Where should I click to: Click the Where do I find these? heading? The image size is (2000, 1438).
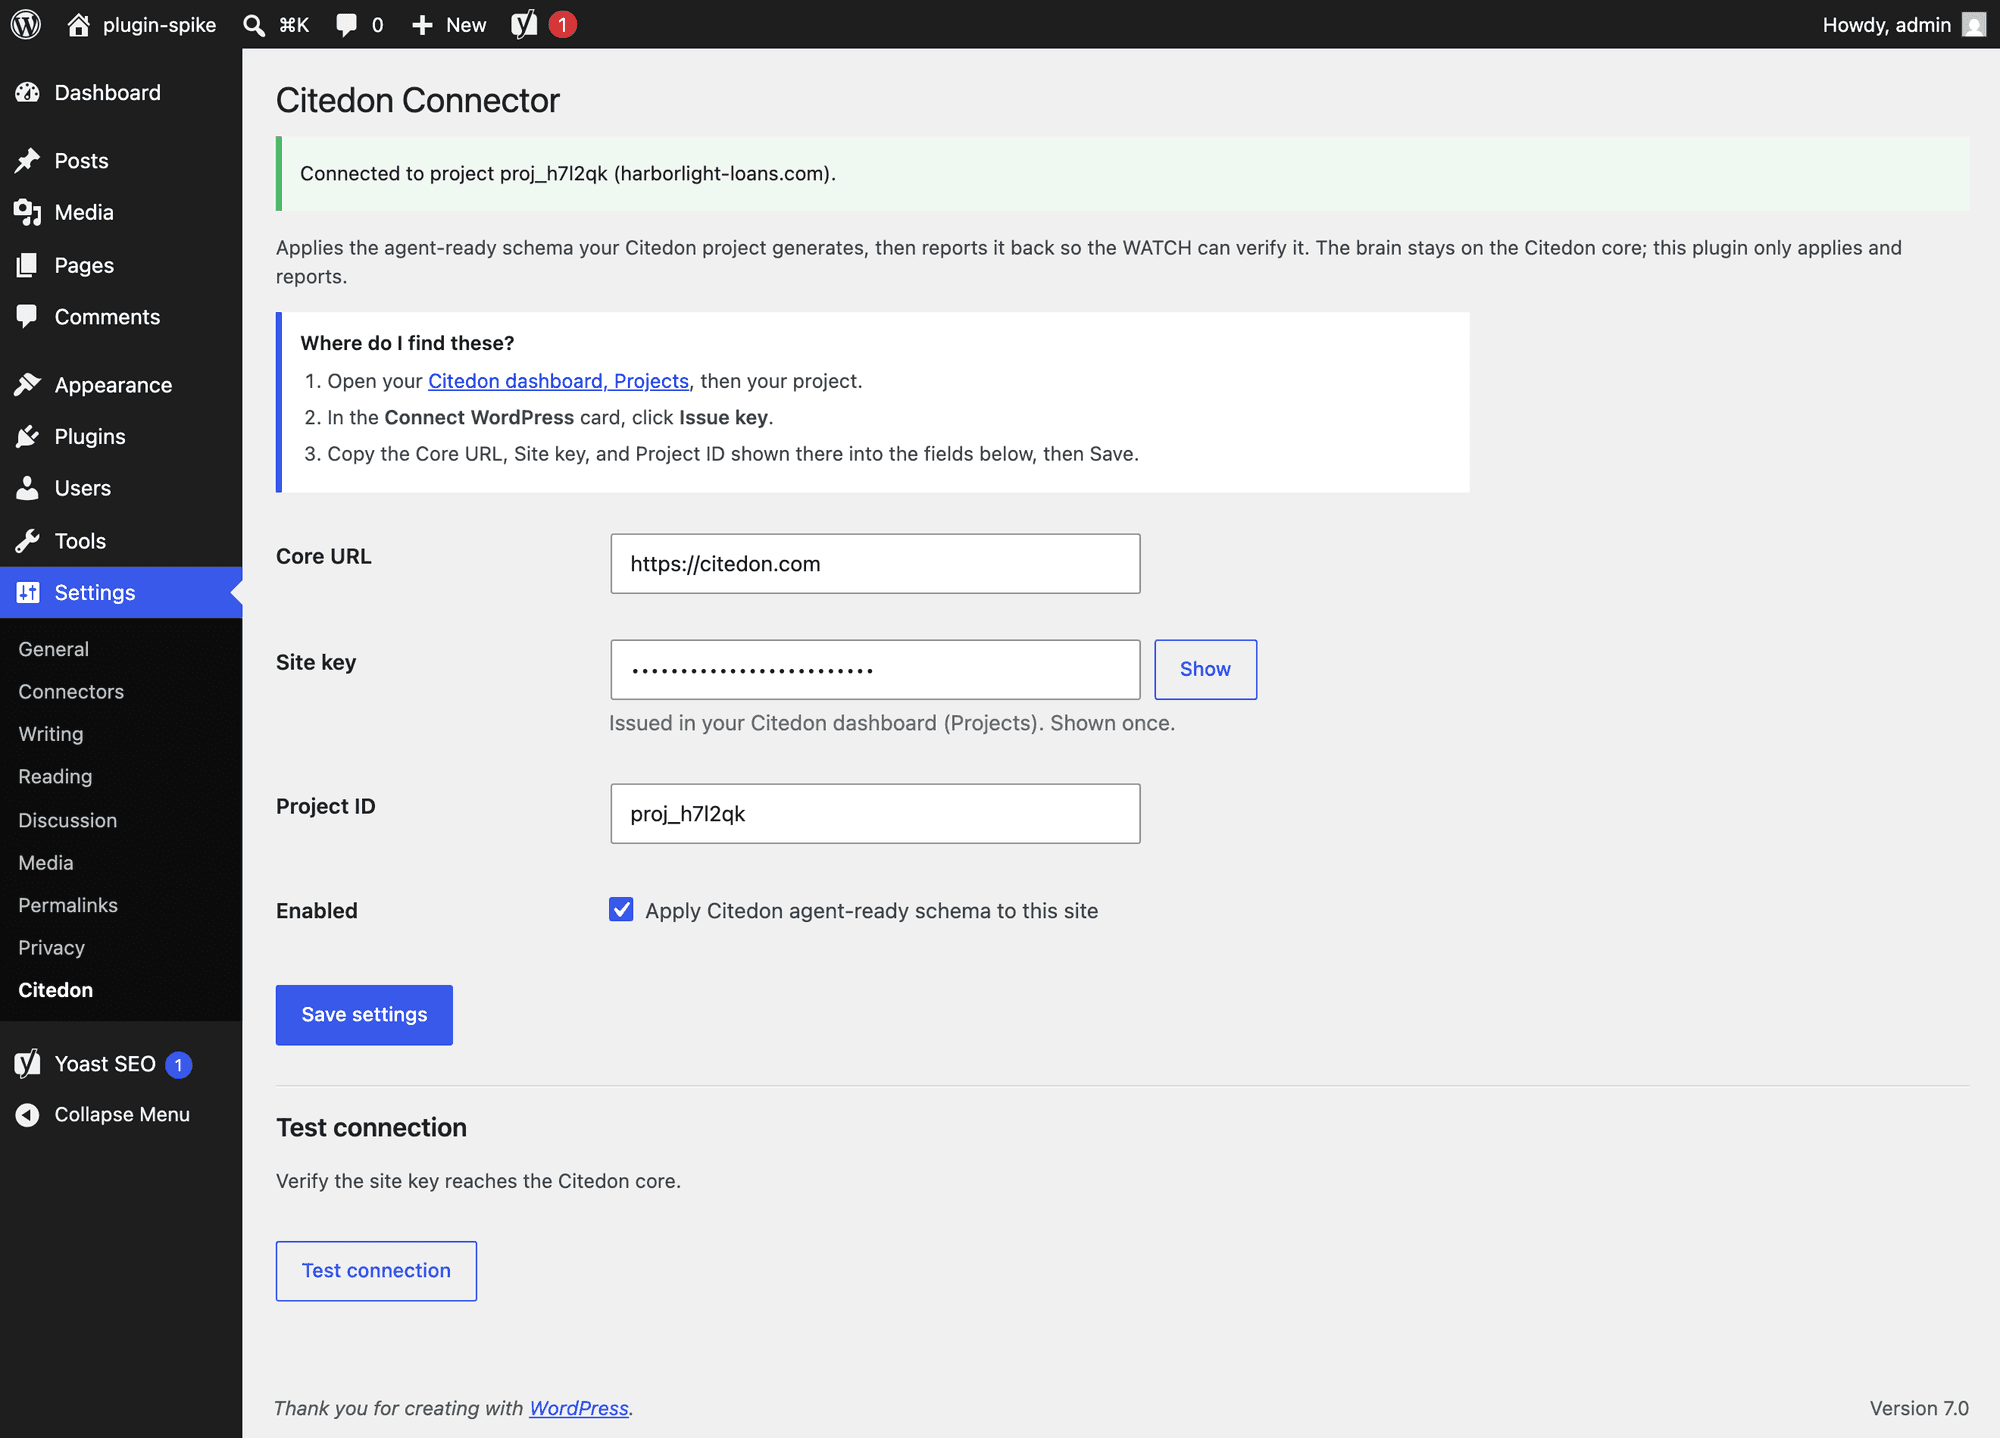[x=407, y=343]
